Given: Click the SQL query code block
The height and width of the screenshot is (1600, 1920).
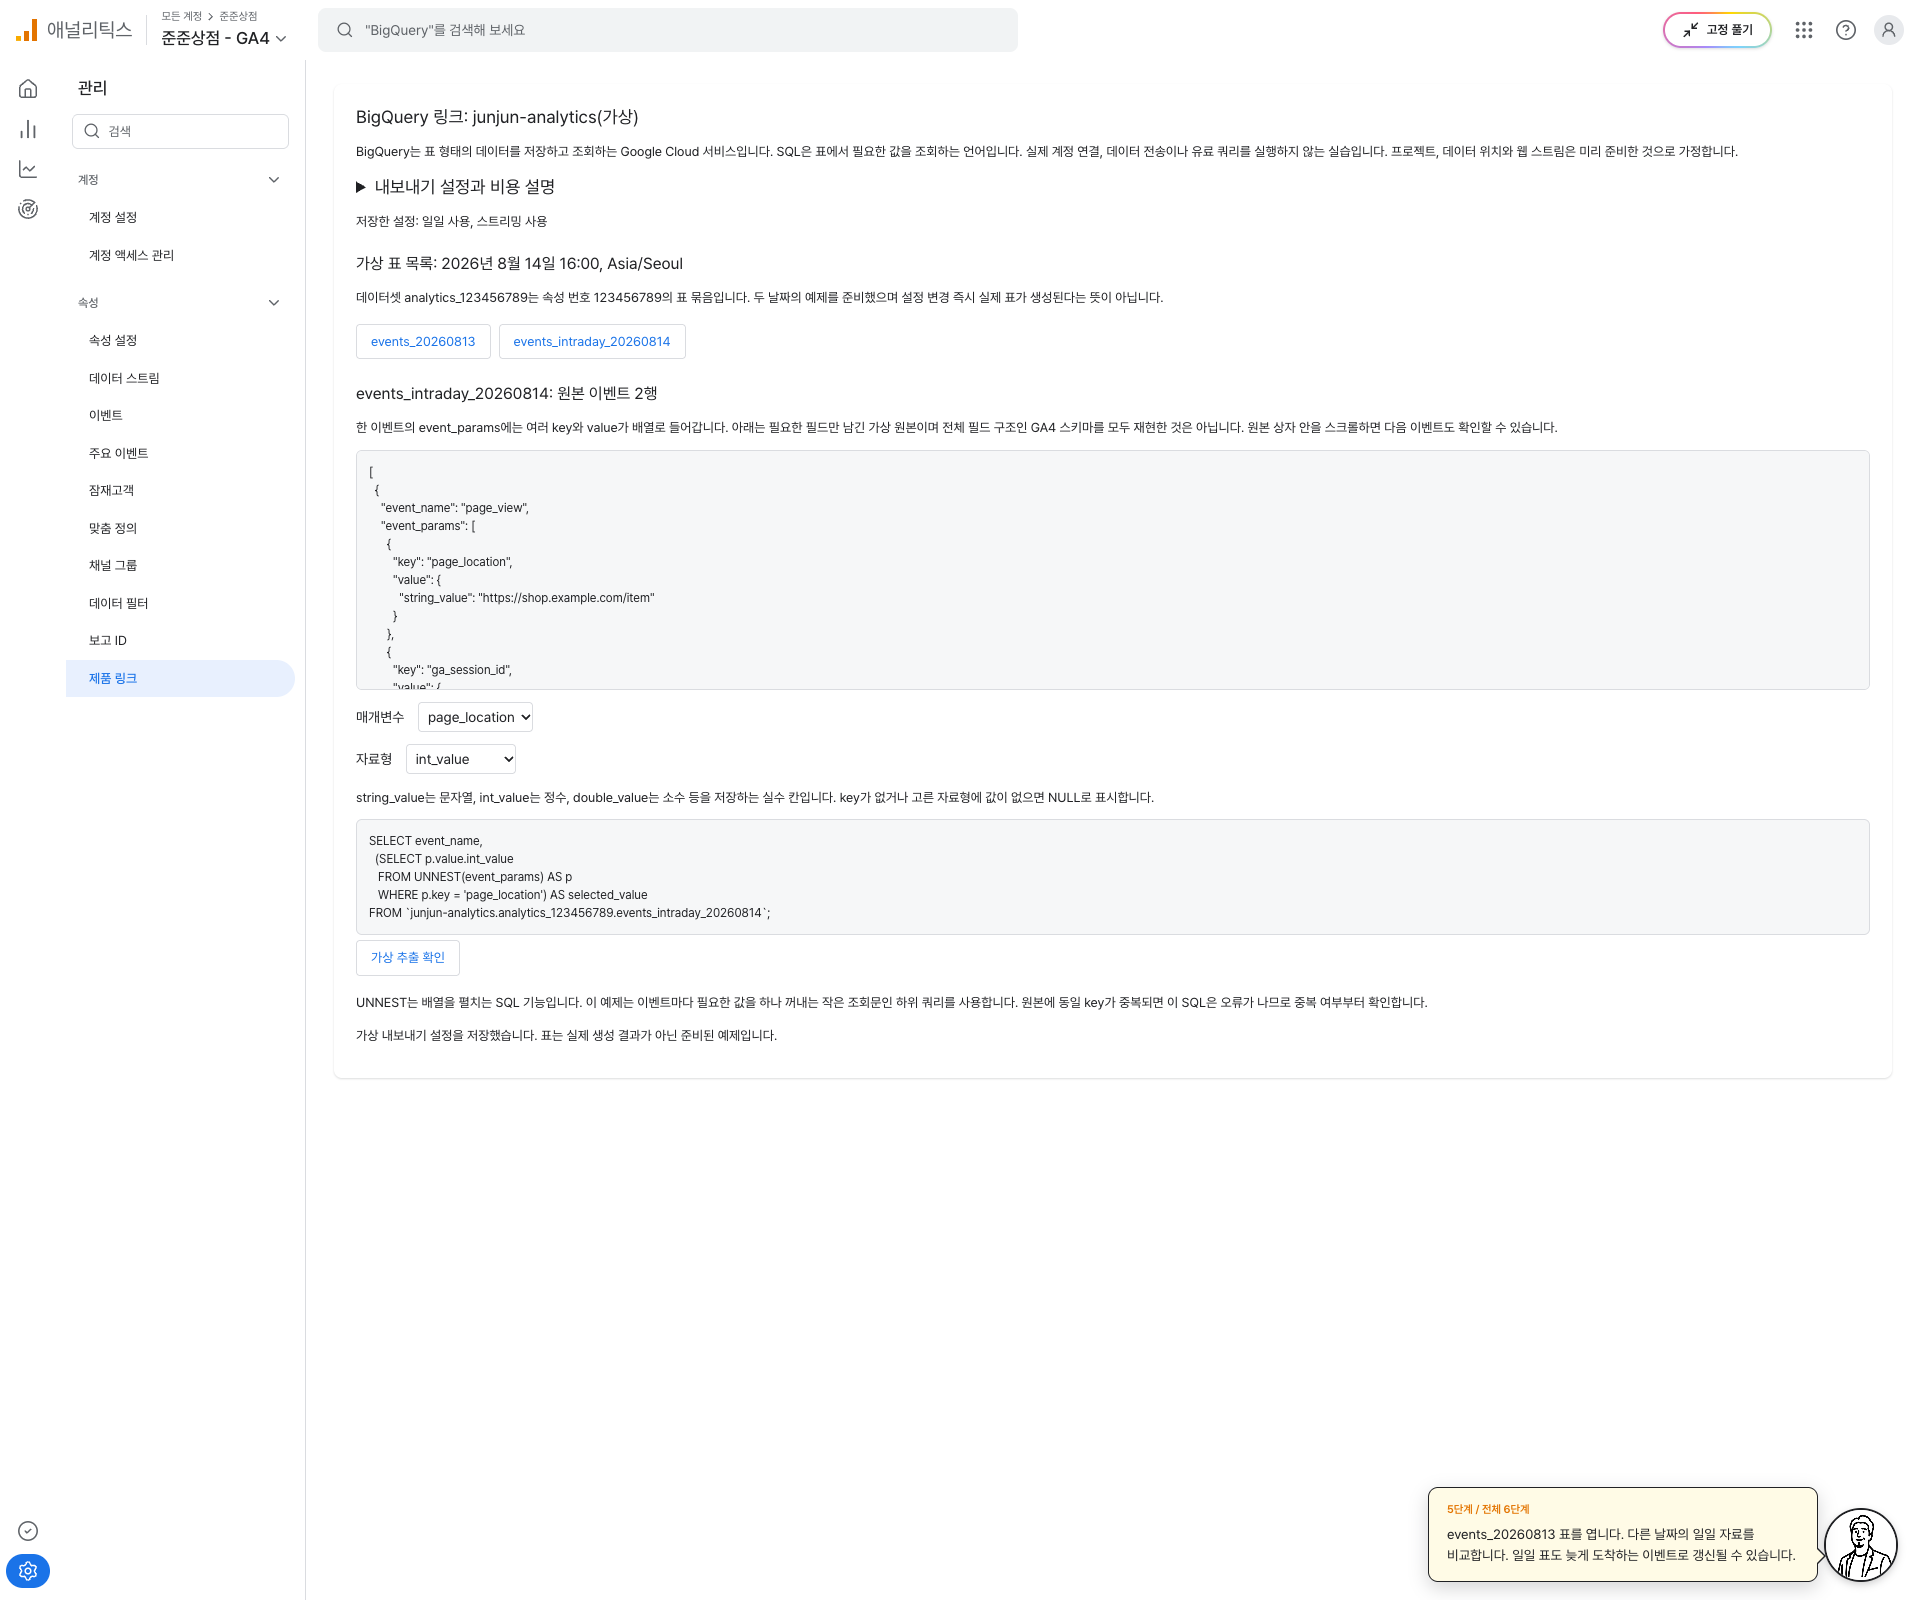Looking at the screenshot, I should (x=1112, y=877).
